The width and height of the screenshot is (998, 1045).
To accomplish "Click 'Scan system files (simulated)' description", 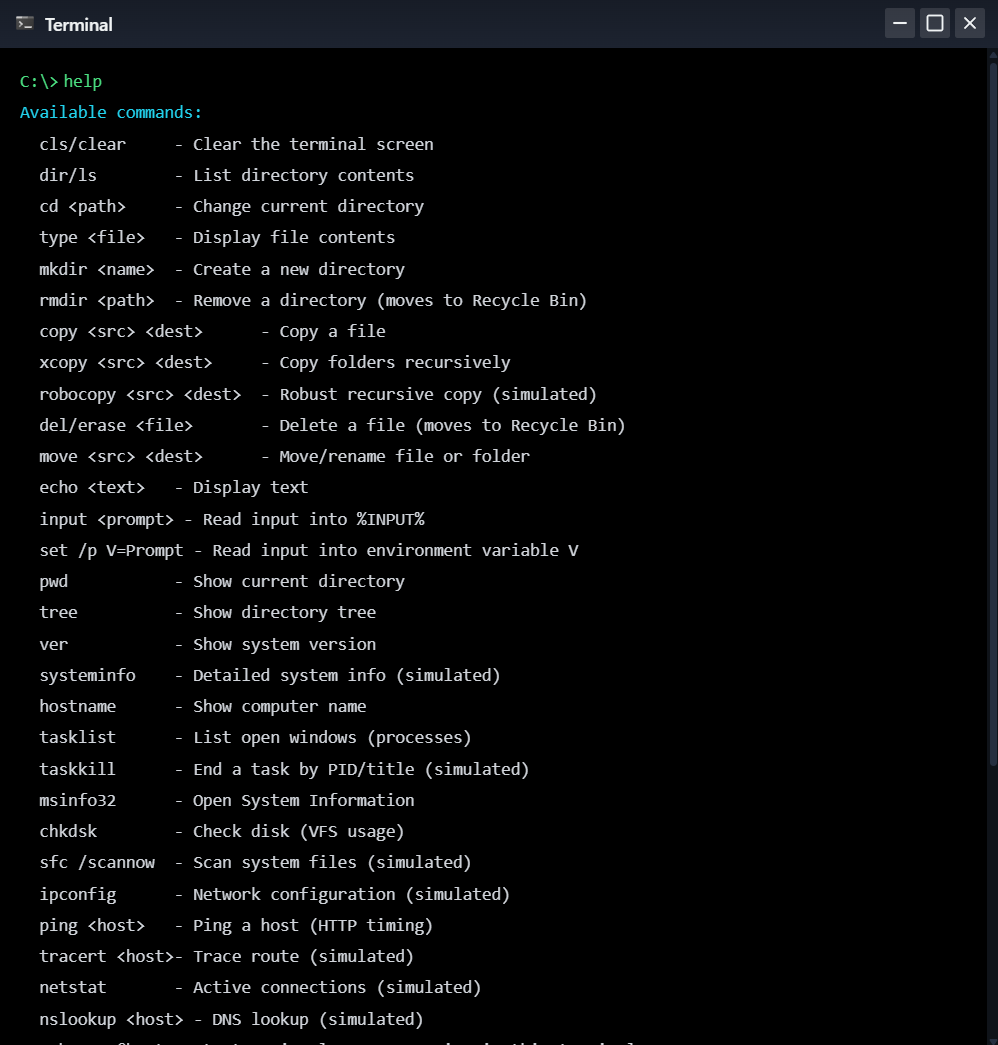I will 332,862.
